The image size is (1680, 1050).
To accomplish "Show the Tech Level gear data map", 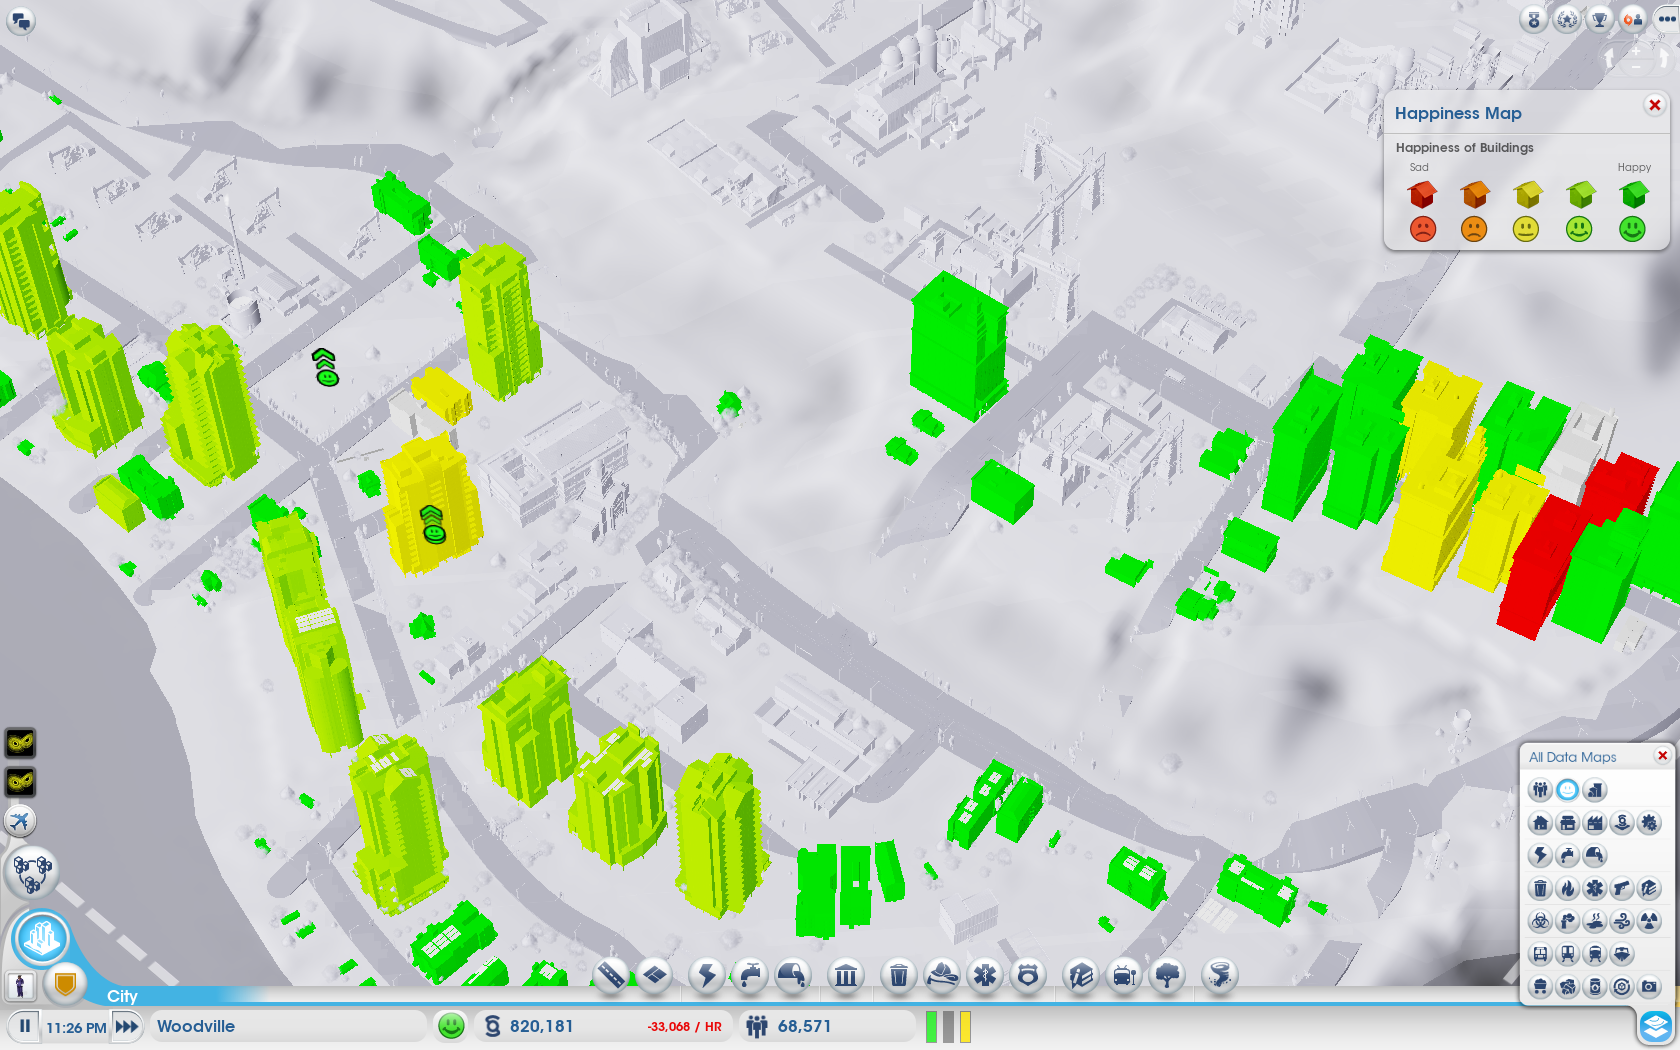I will coord(1648,823).
